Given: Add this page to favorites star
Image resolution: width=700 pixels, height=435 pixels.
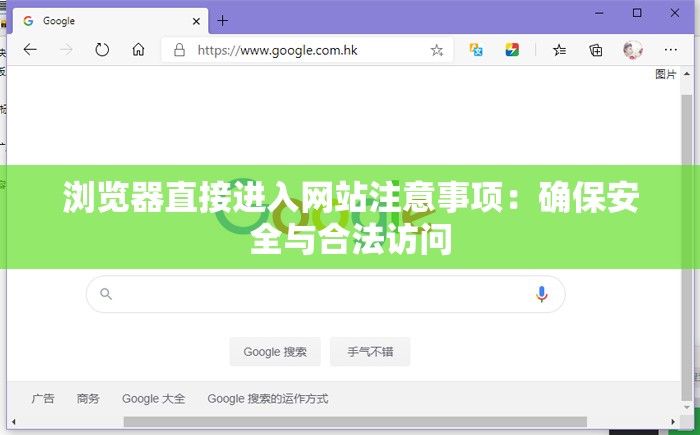Looking at the screenshot, I should tap(437, 50).
